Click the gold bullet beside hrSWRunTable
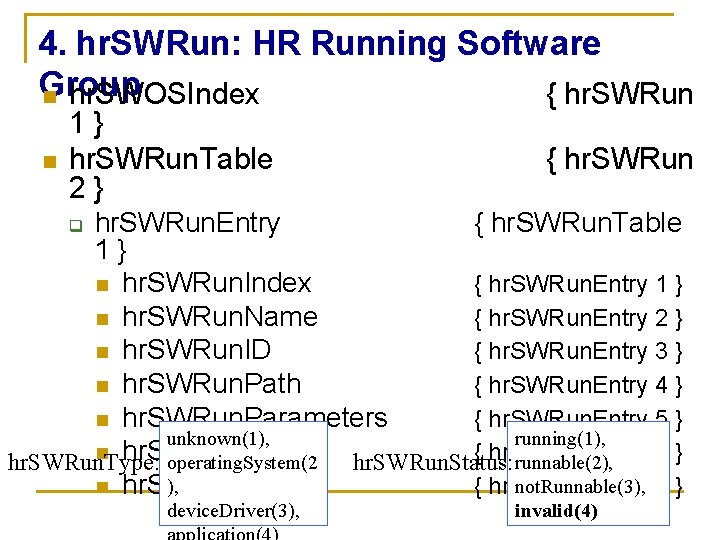 coord(50,162)
